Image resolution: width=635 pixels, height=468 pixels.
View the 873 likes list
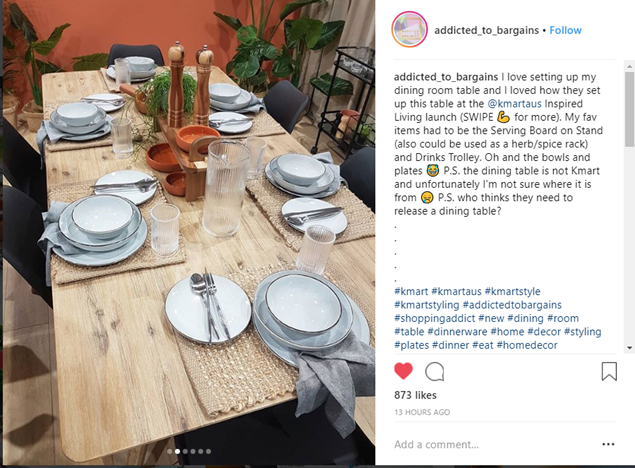click(415, 395)
